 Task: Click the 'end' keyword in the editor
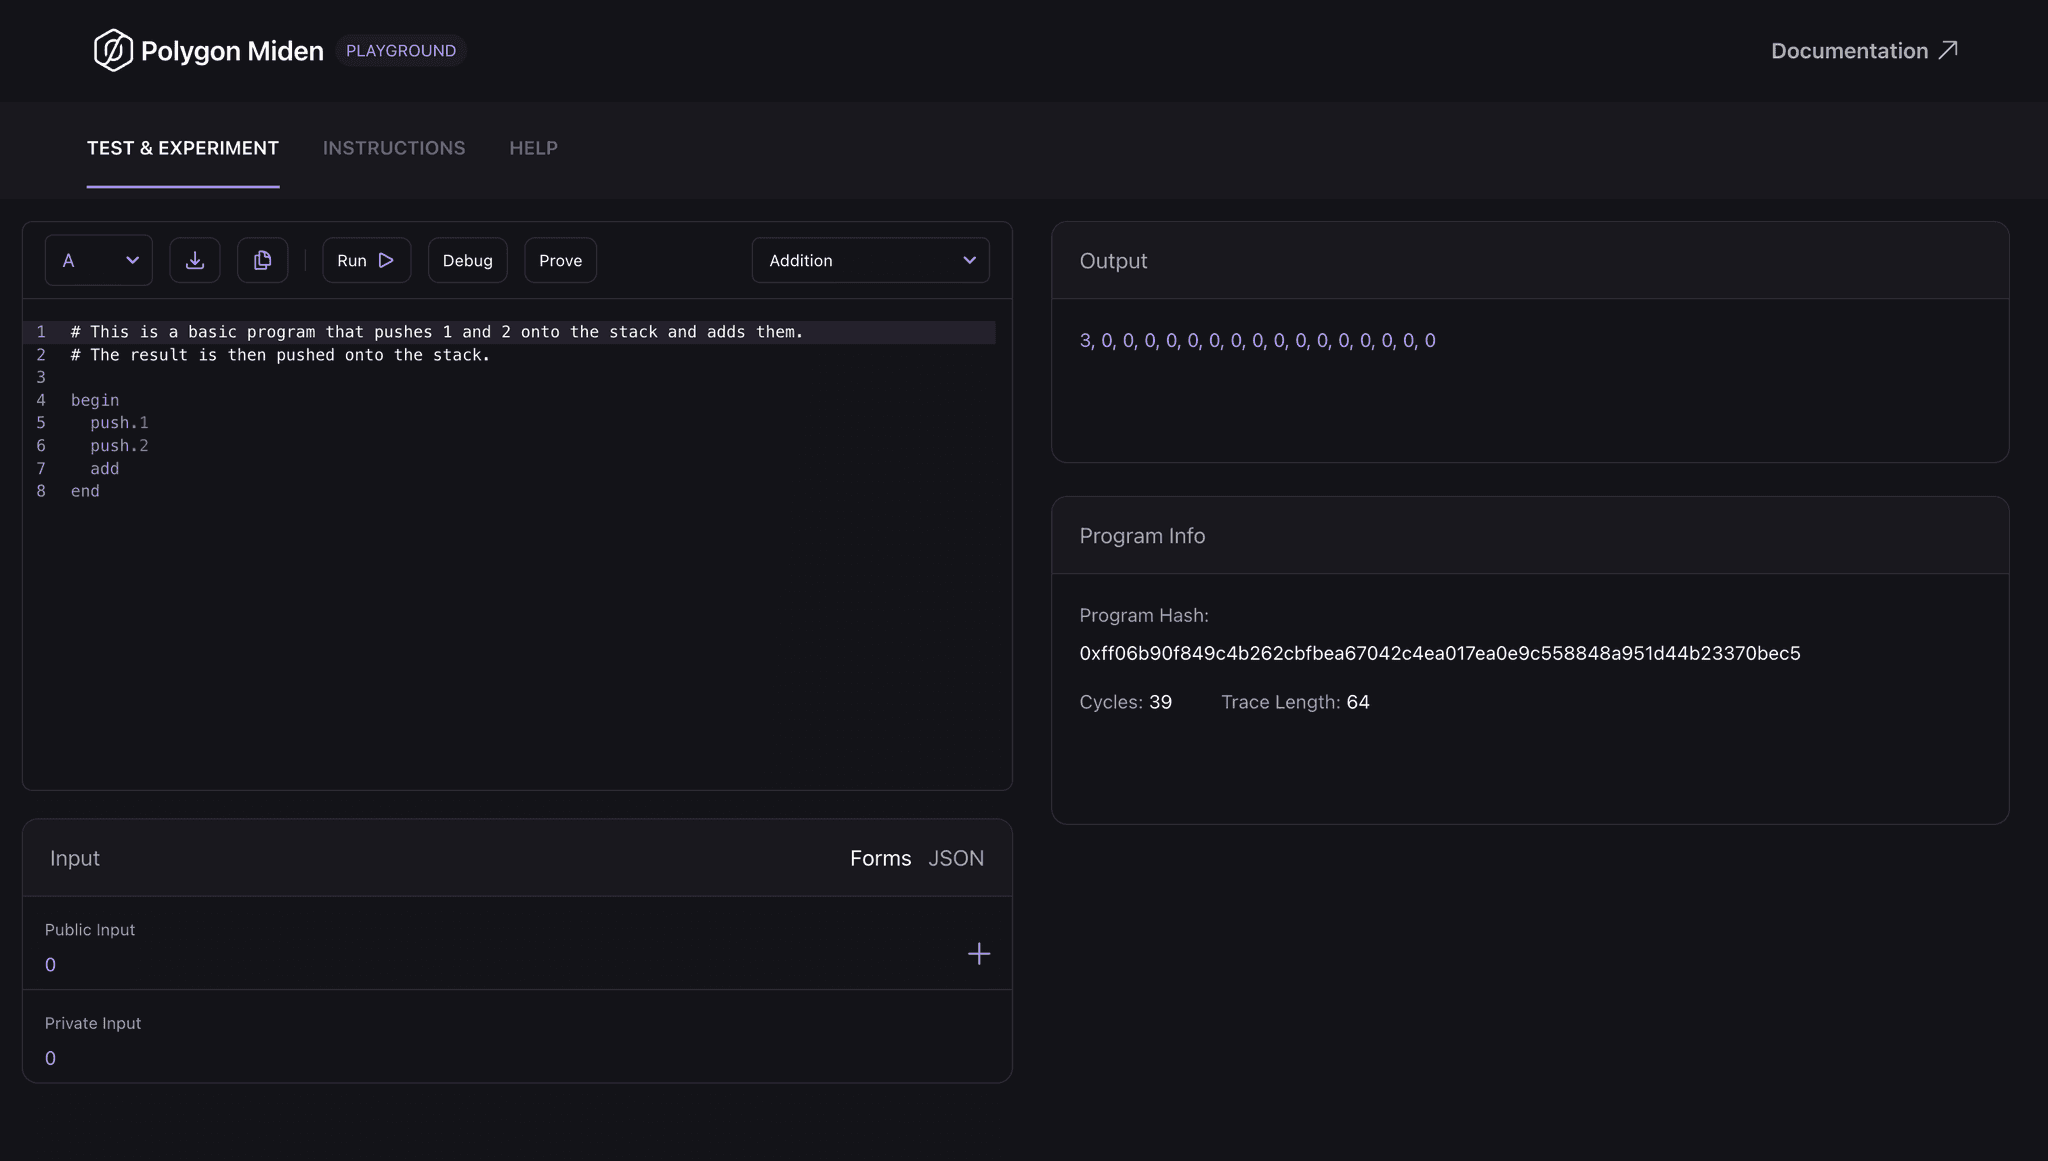click(x=85, y=491)
